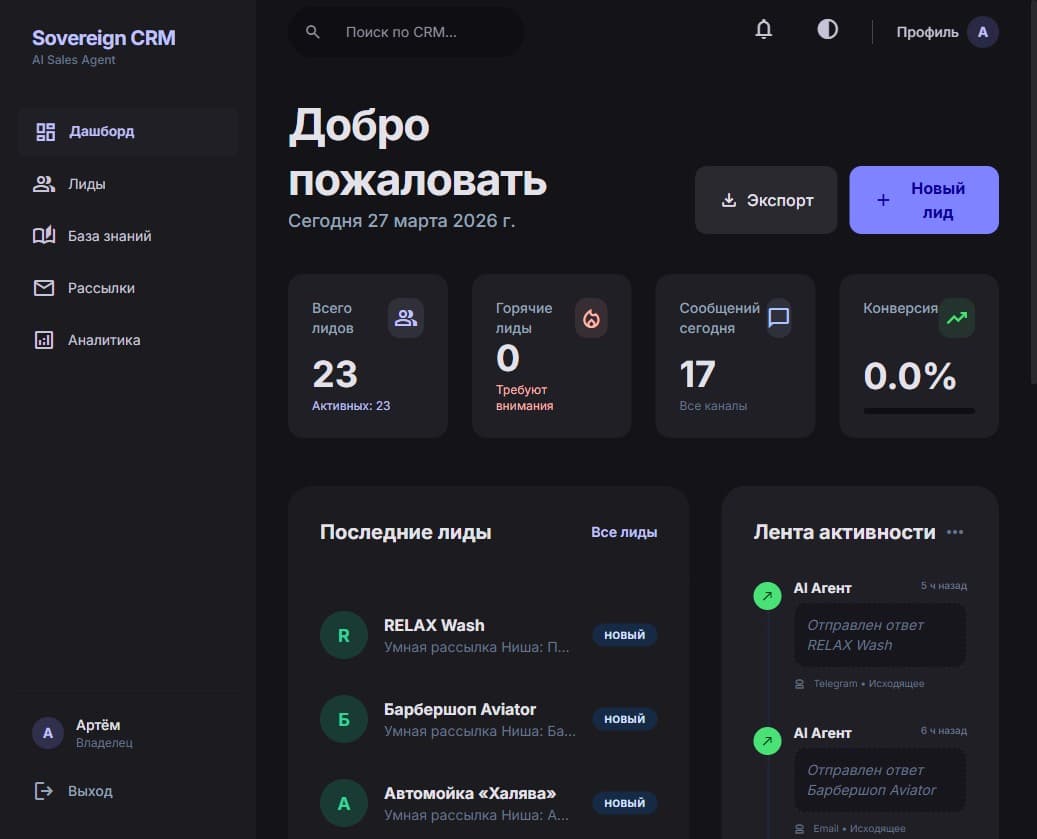Image resolution: width=1037 pixels, height=839 pixels.
Task: Click НОВЫЙ badge of Барбершоп Aviator
Action: [x=624, y=719]
